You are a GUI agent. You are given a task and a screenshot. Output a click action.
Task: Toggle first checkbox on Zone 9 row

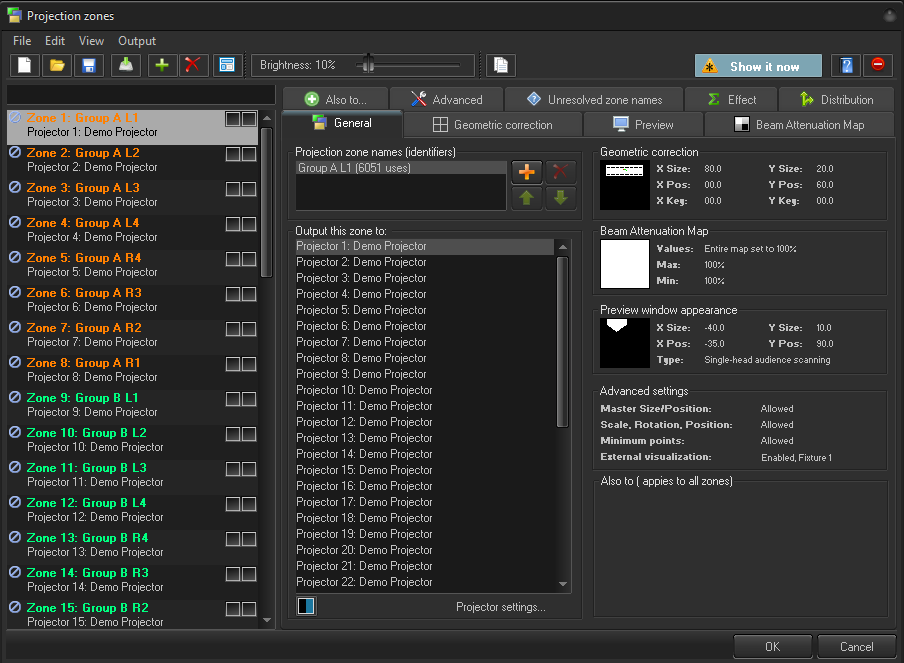tap(233, 399)
